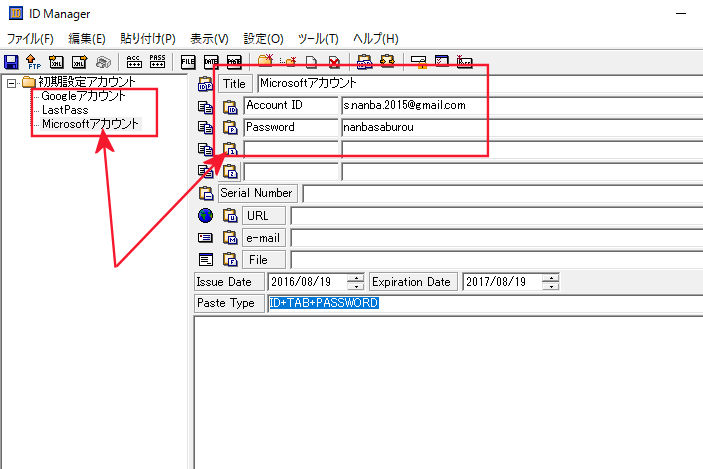Click the red X delete item icon

334,62
